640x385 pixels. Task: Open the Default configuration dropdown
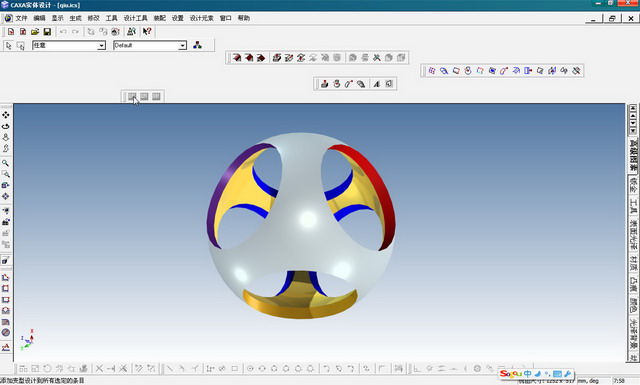click(182, 46)
